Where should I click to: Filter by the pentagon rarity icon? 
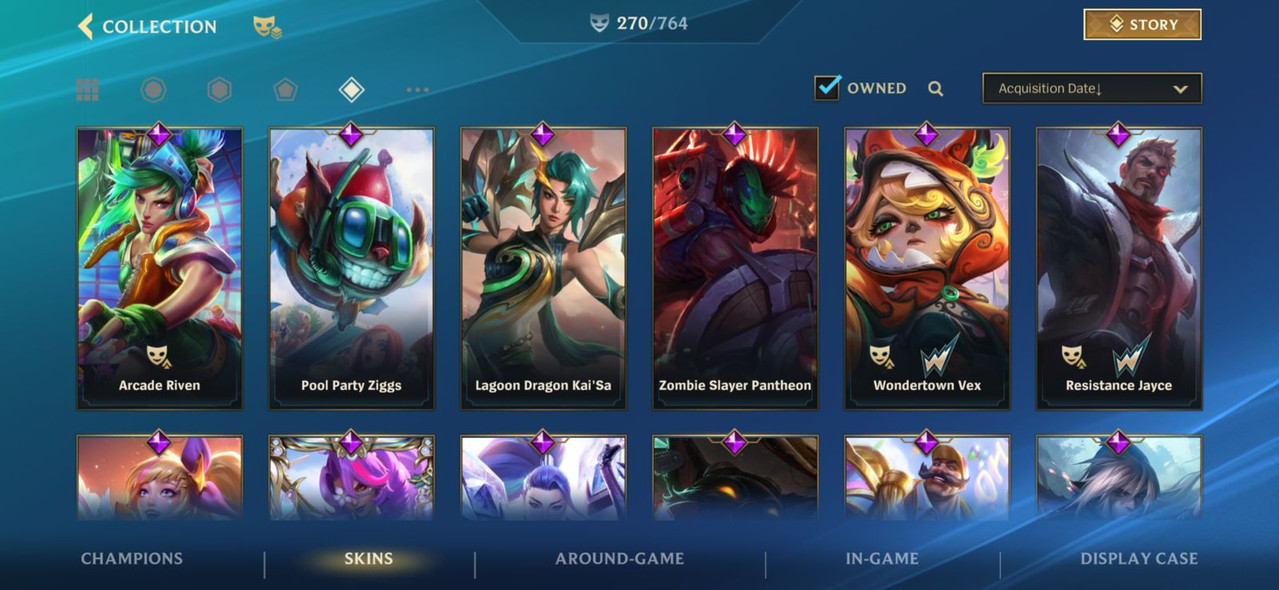(286, 90)
